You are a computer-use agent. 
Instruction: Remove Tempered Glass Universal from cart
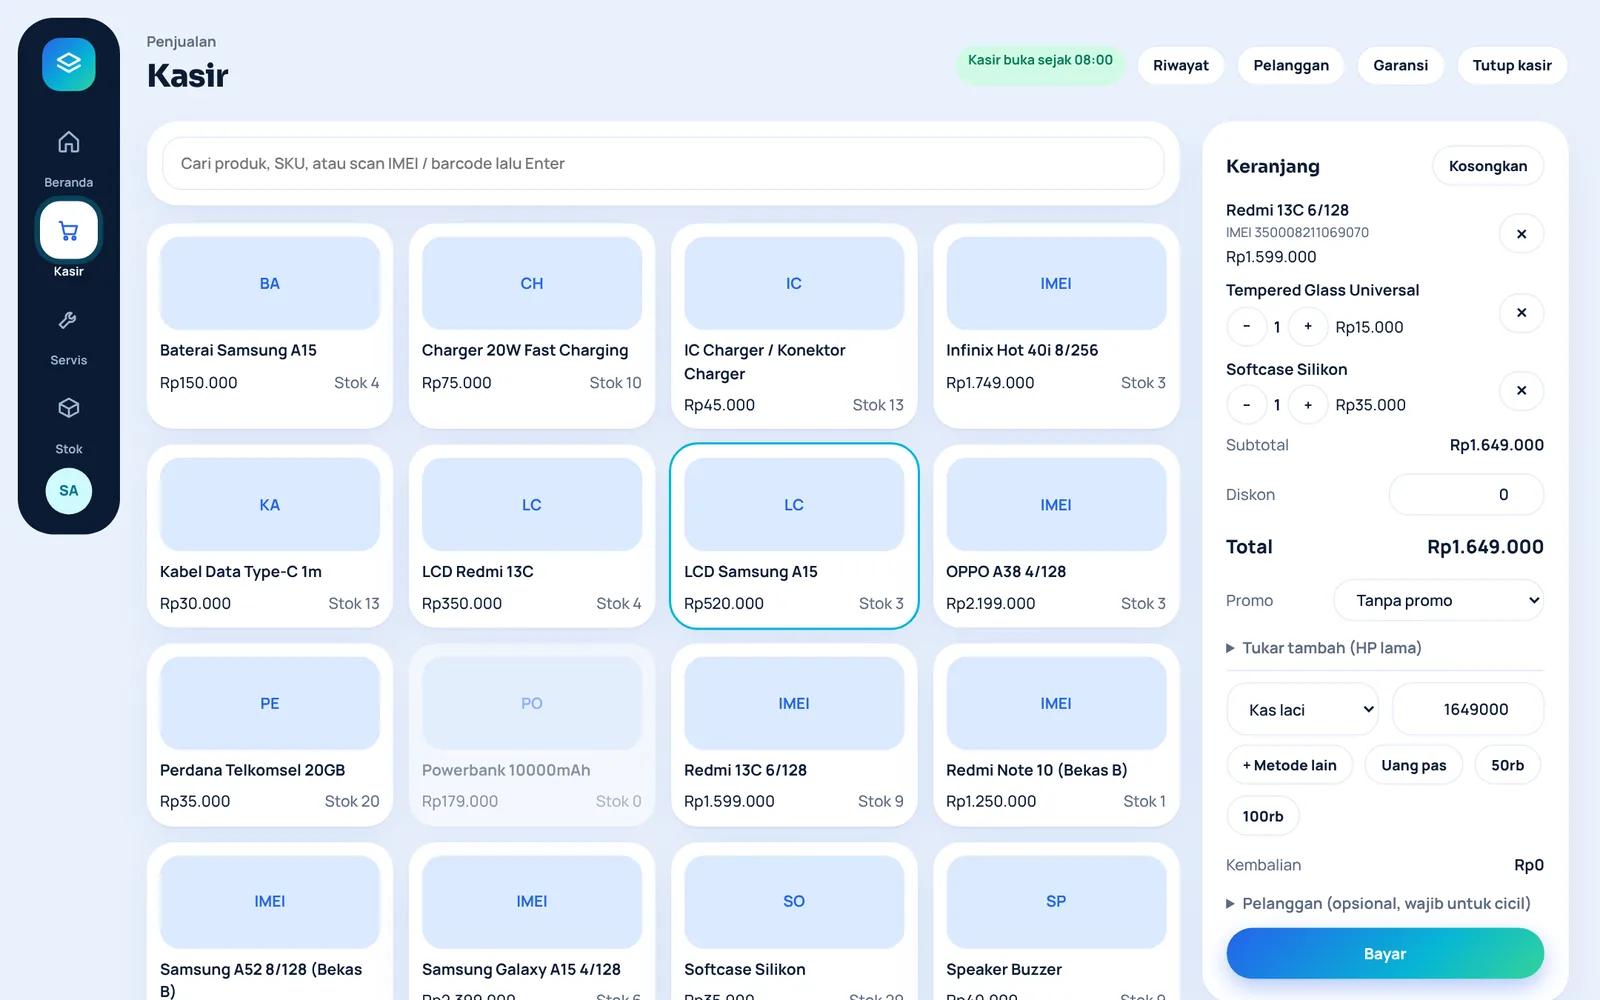[x=1521, y=313]
